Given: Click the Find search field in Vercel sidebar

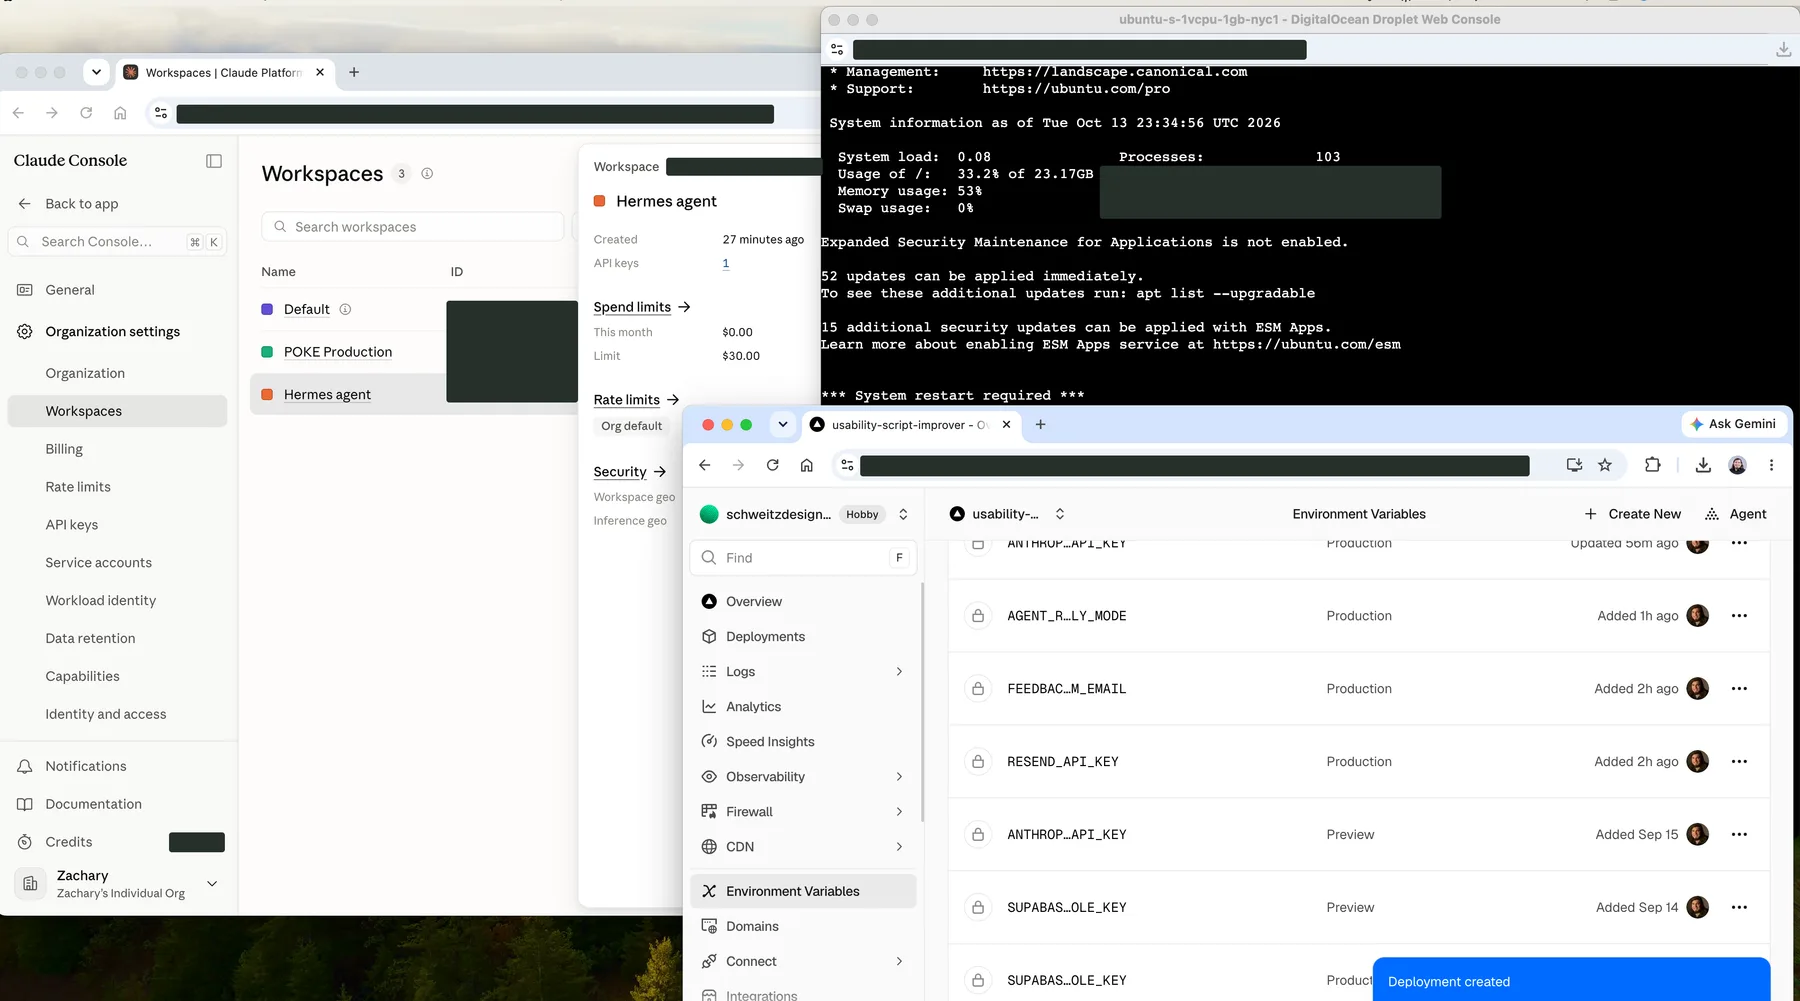Looking at the screenshot, I should [803, 558].
